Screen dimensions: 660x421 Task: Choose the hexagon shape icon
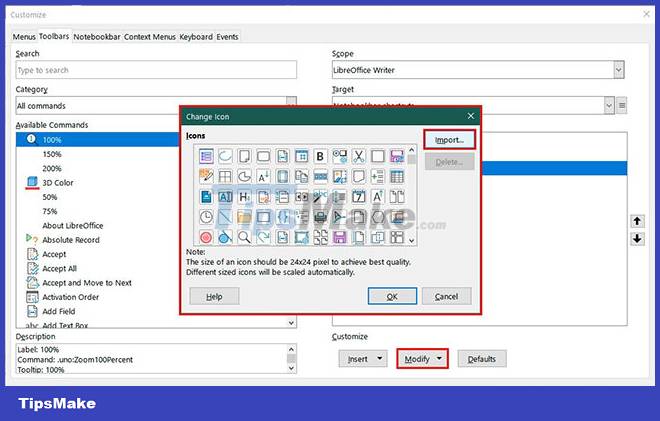(x=378, y=217)
